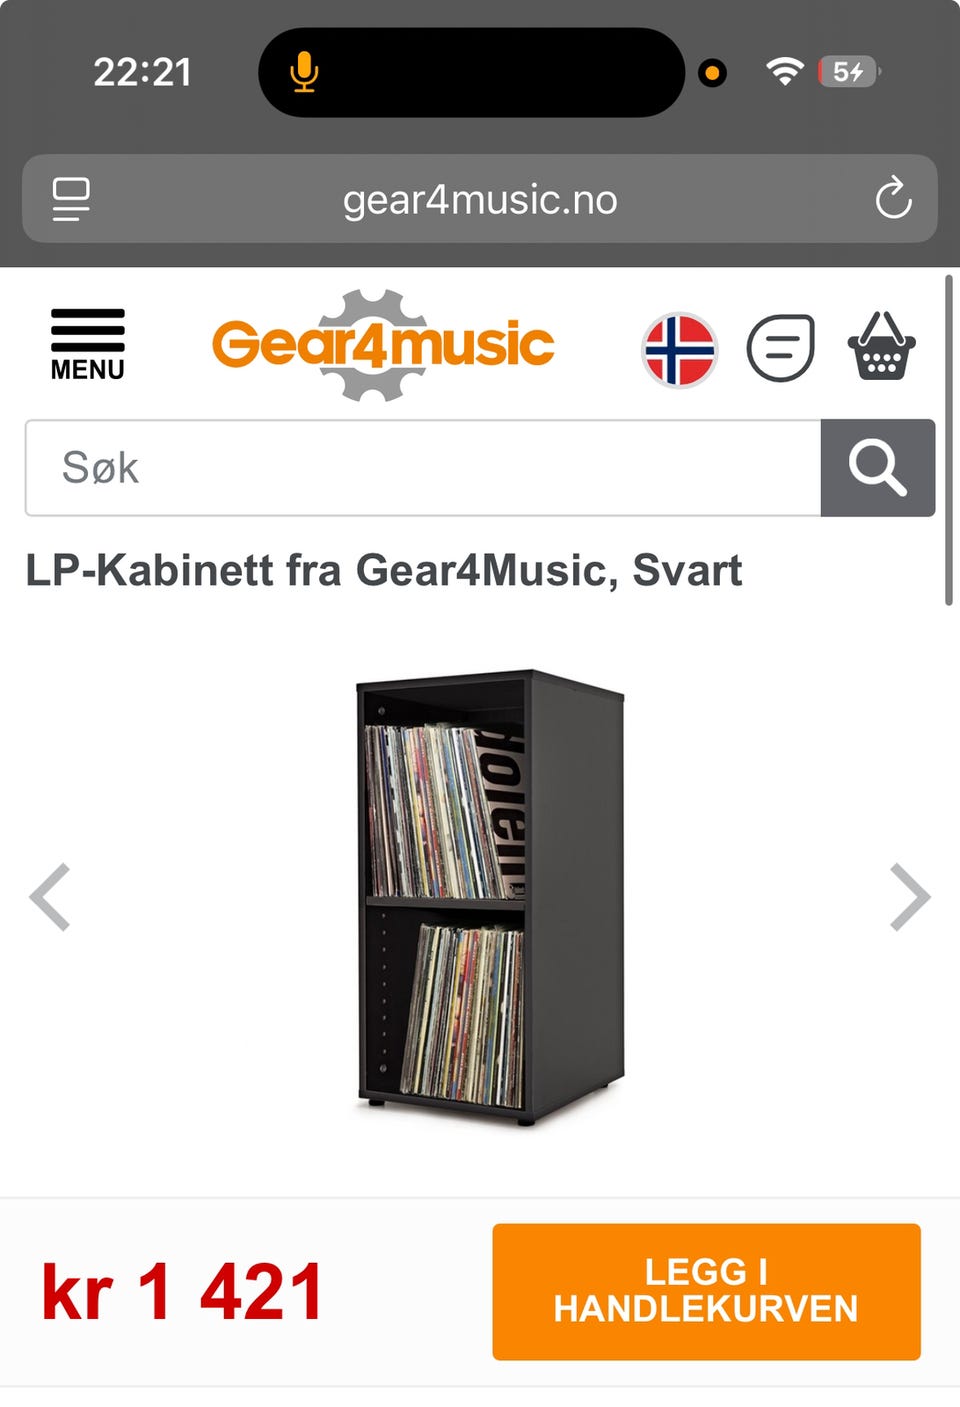
Task: Tap the LP-Kabinett fra Gear4Music product title
Action: pos(384,570)
